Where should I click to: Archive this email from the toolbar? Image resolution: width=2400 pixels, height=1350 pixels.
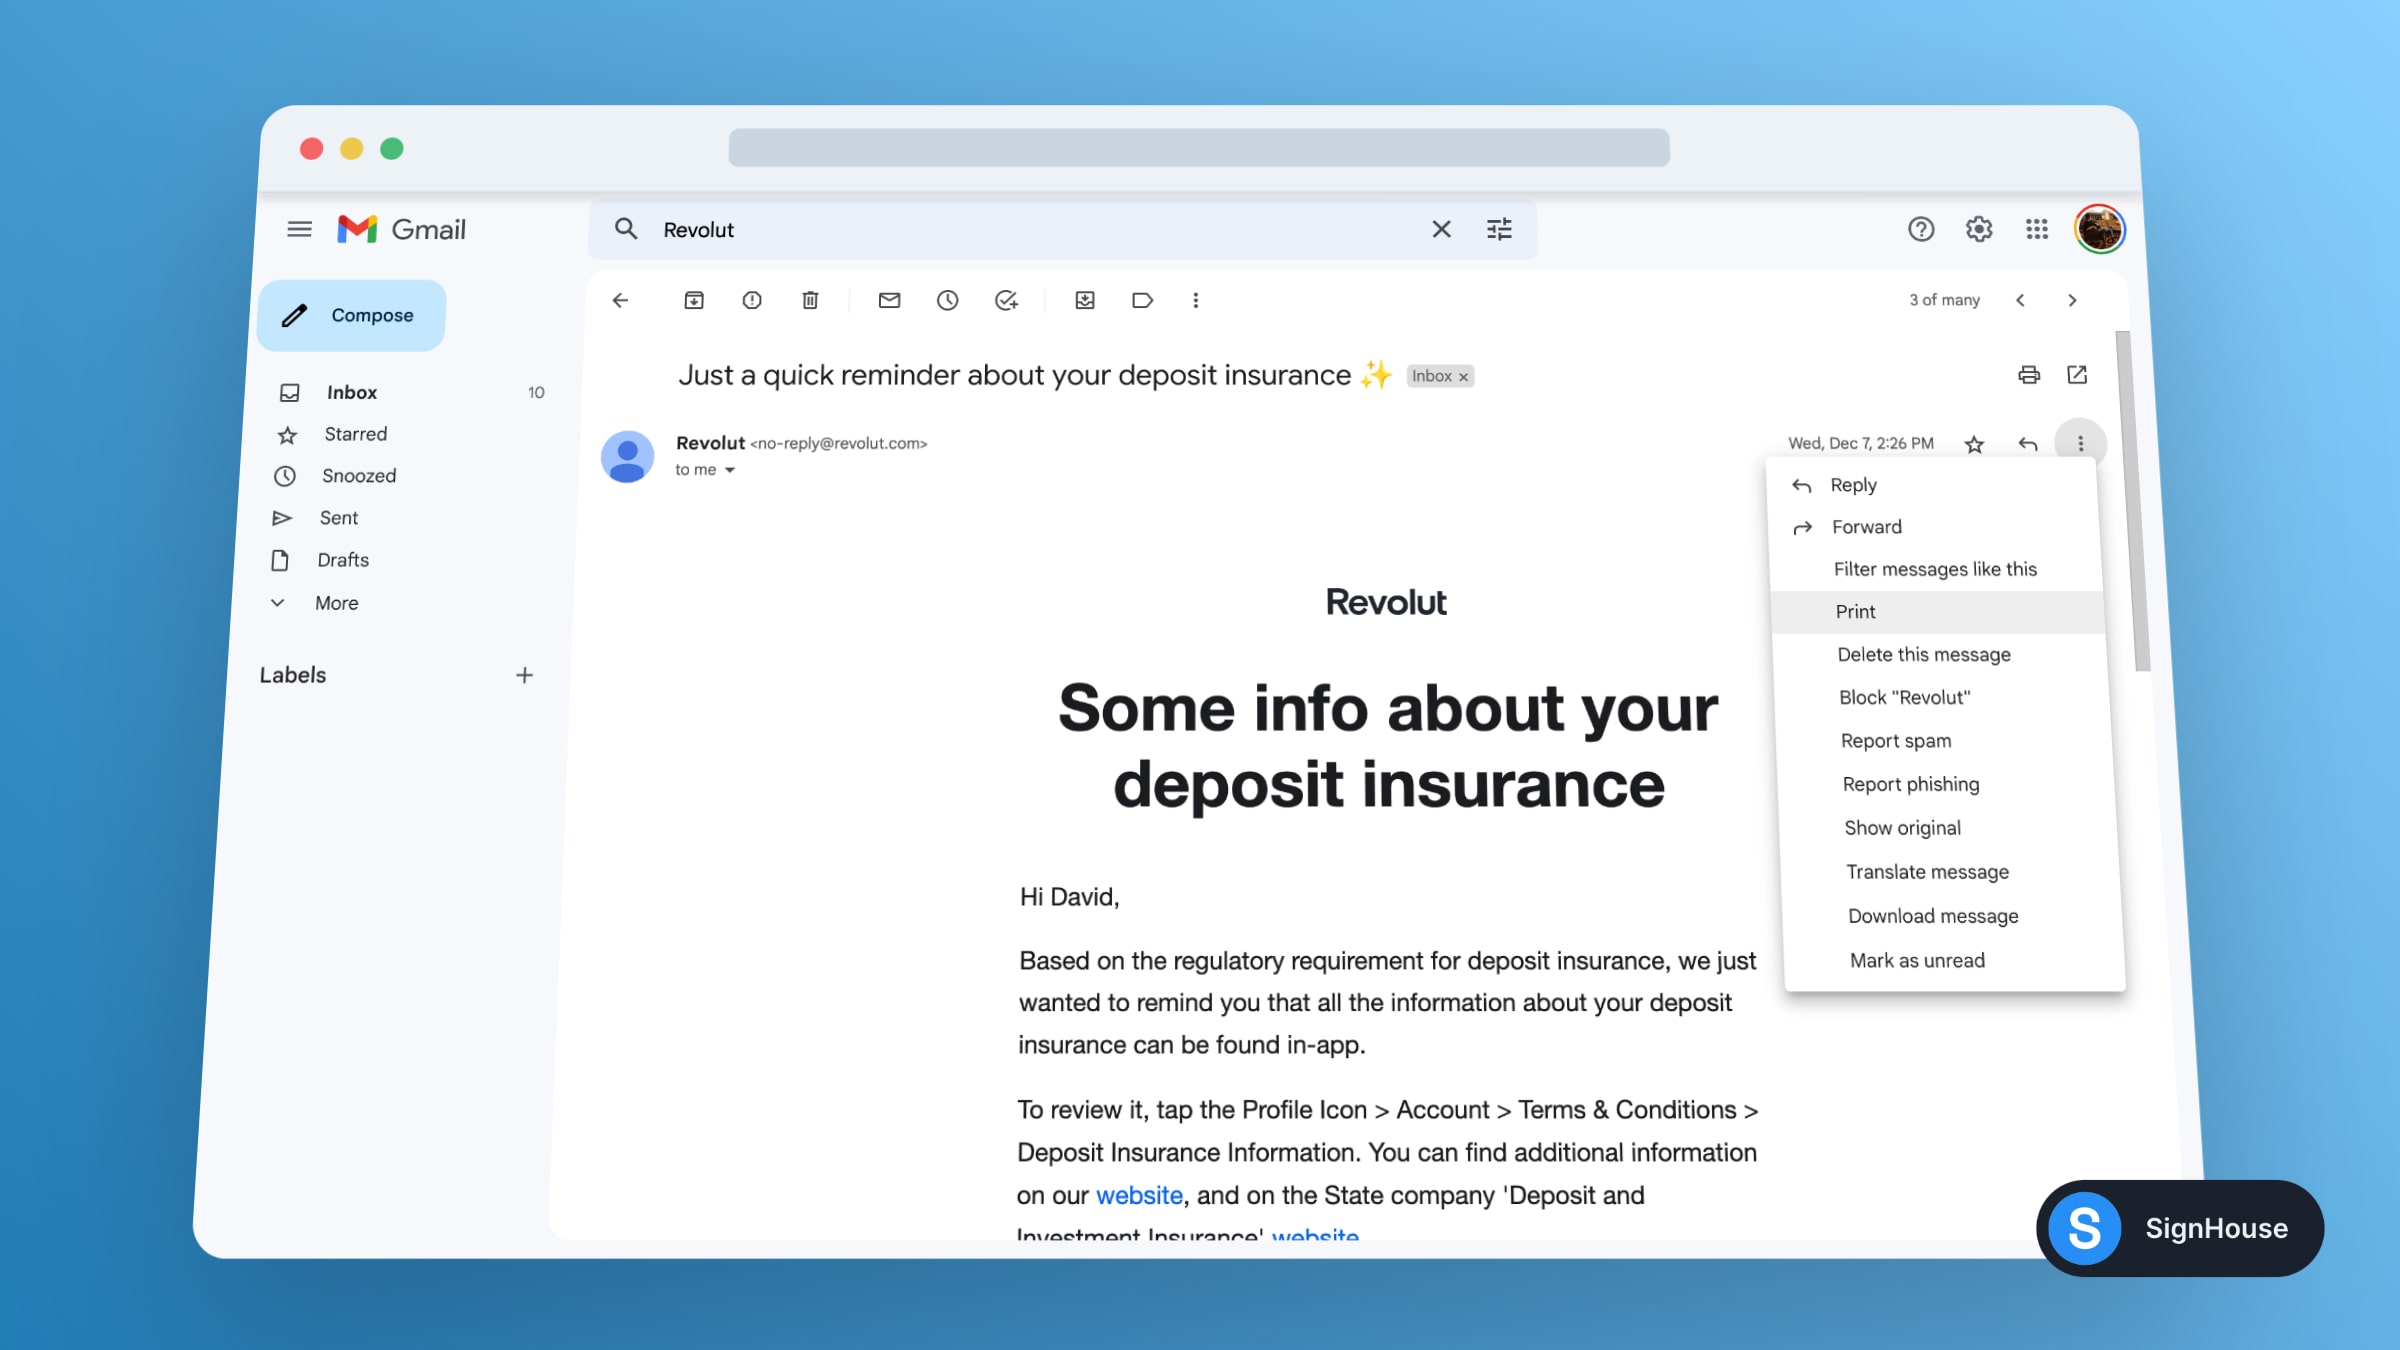click(694, 300)
